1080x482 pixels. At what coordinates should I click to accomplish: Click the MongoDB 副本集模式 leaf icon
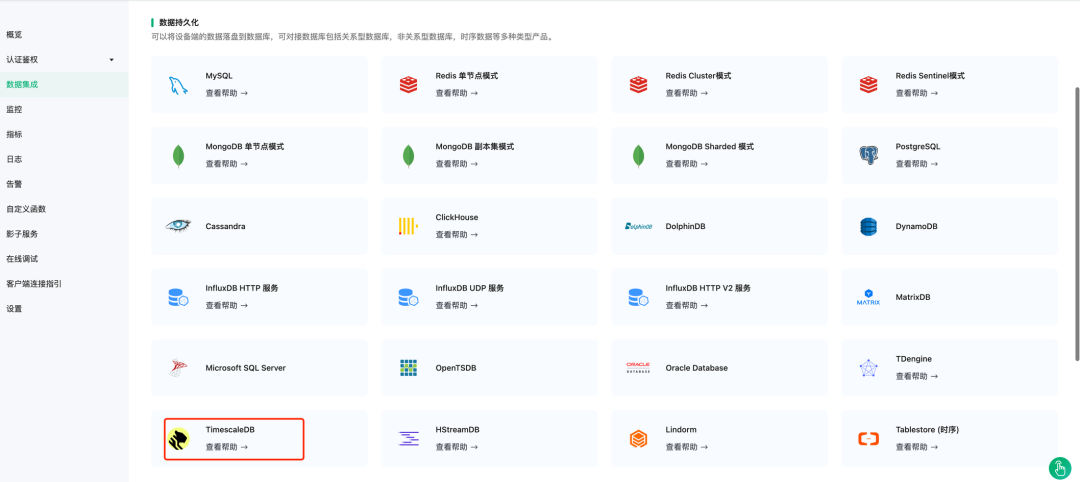pyautogui.click(x=408, y=156)
